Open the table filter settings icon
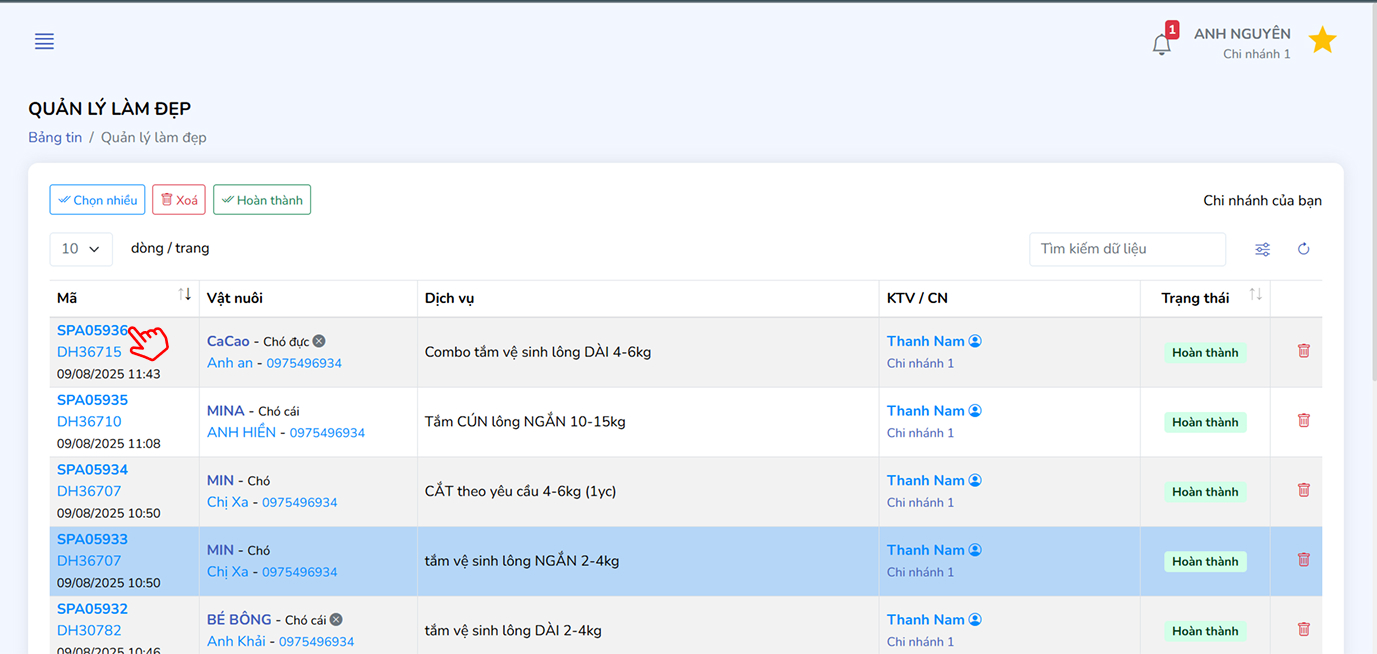This screenshot has width=1377, height=654. (x=1263, y=249)
